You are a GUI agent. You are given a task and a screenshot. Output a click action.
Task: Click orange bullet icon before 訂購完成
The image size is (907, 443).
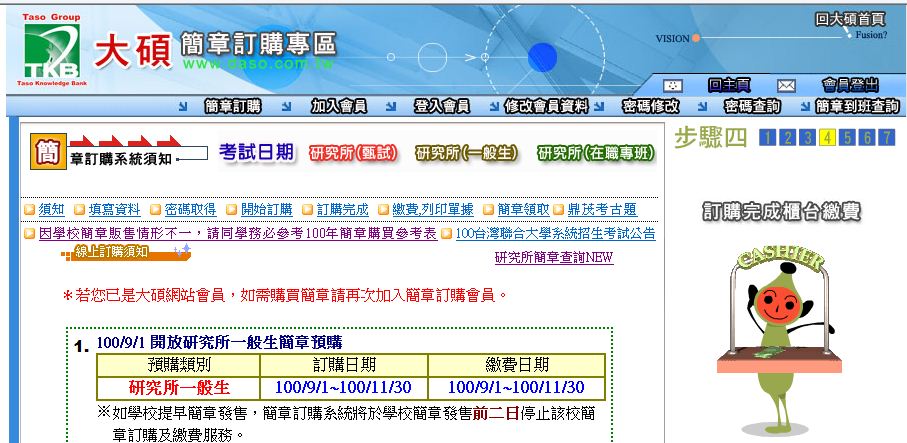click(x=308, y=210)
